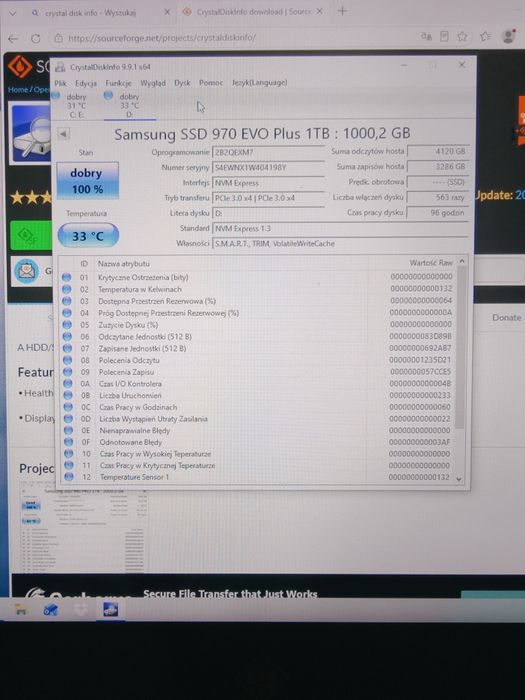The image size is (525, 700).
Task: Open File Explorer from the taskbar
Action: pyautogui.click(x=20, y=609)
